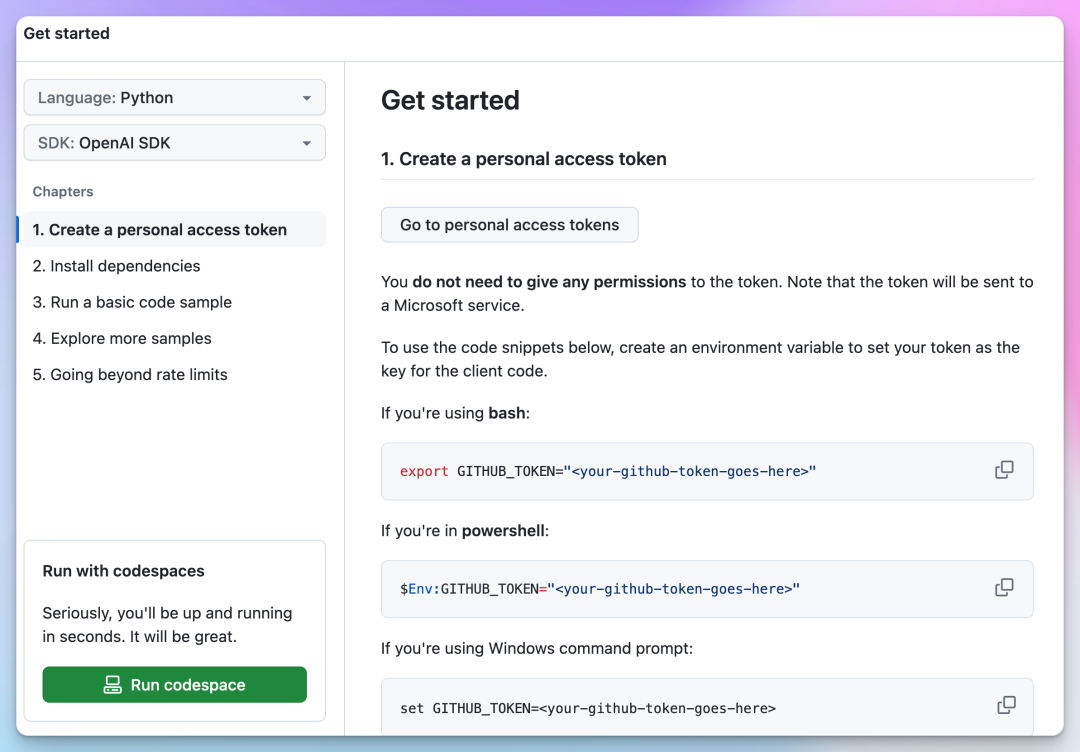Jump to Run a basic code sample

132,302
